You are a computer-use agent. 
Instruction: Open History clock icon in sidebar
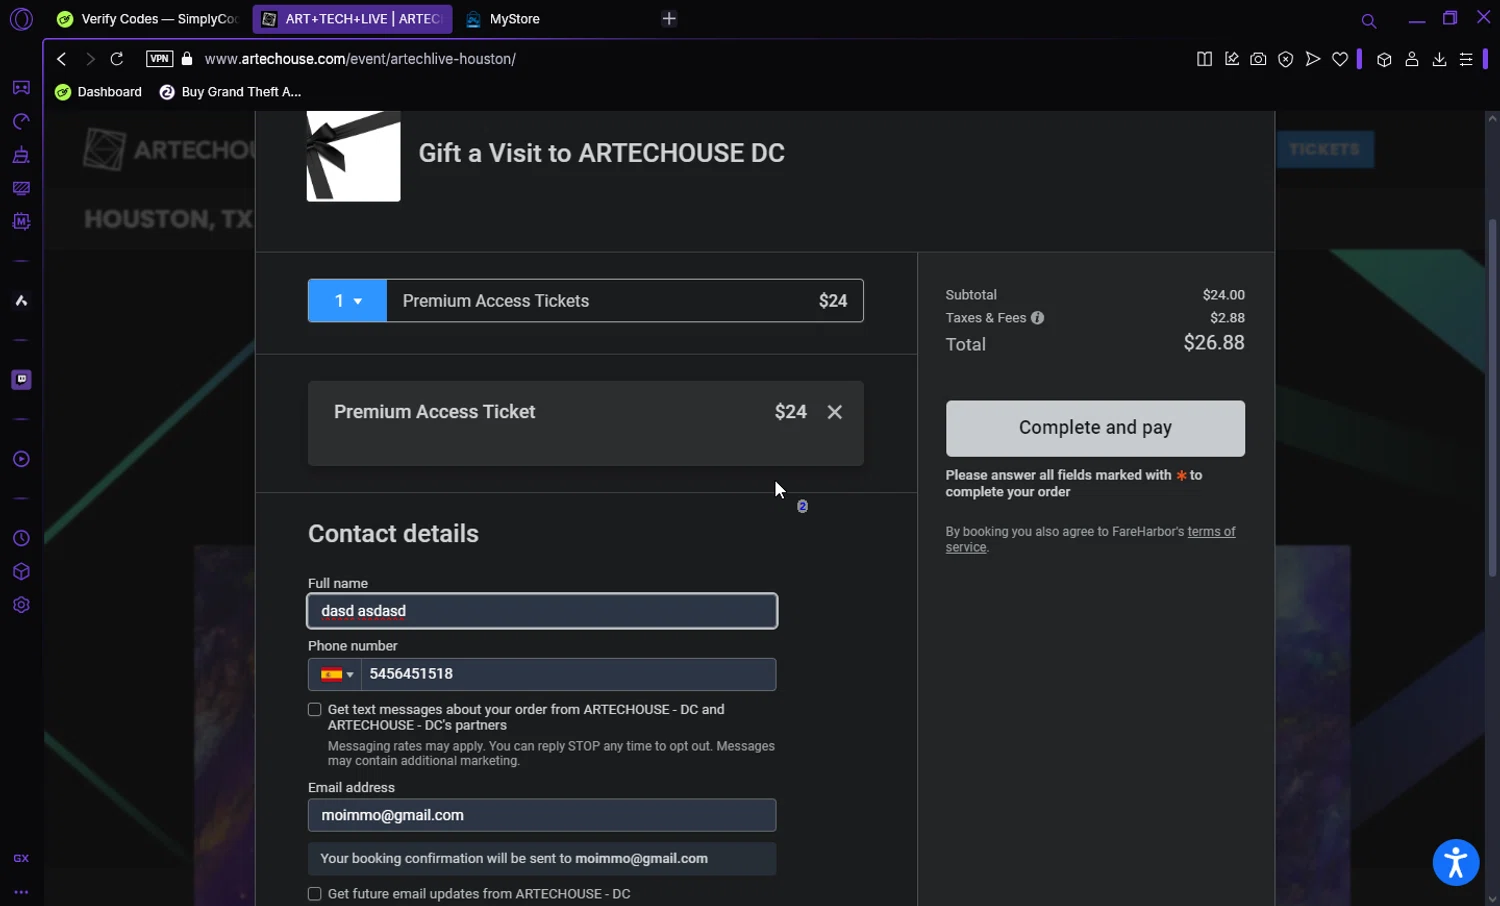[x=21, y=538]
